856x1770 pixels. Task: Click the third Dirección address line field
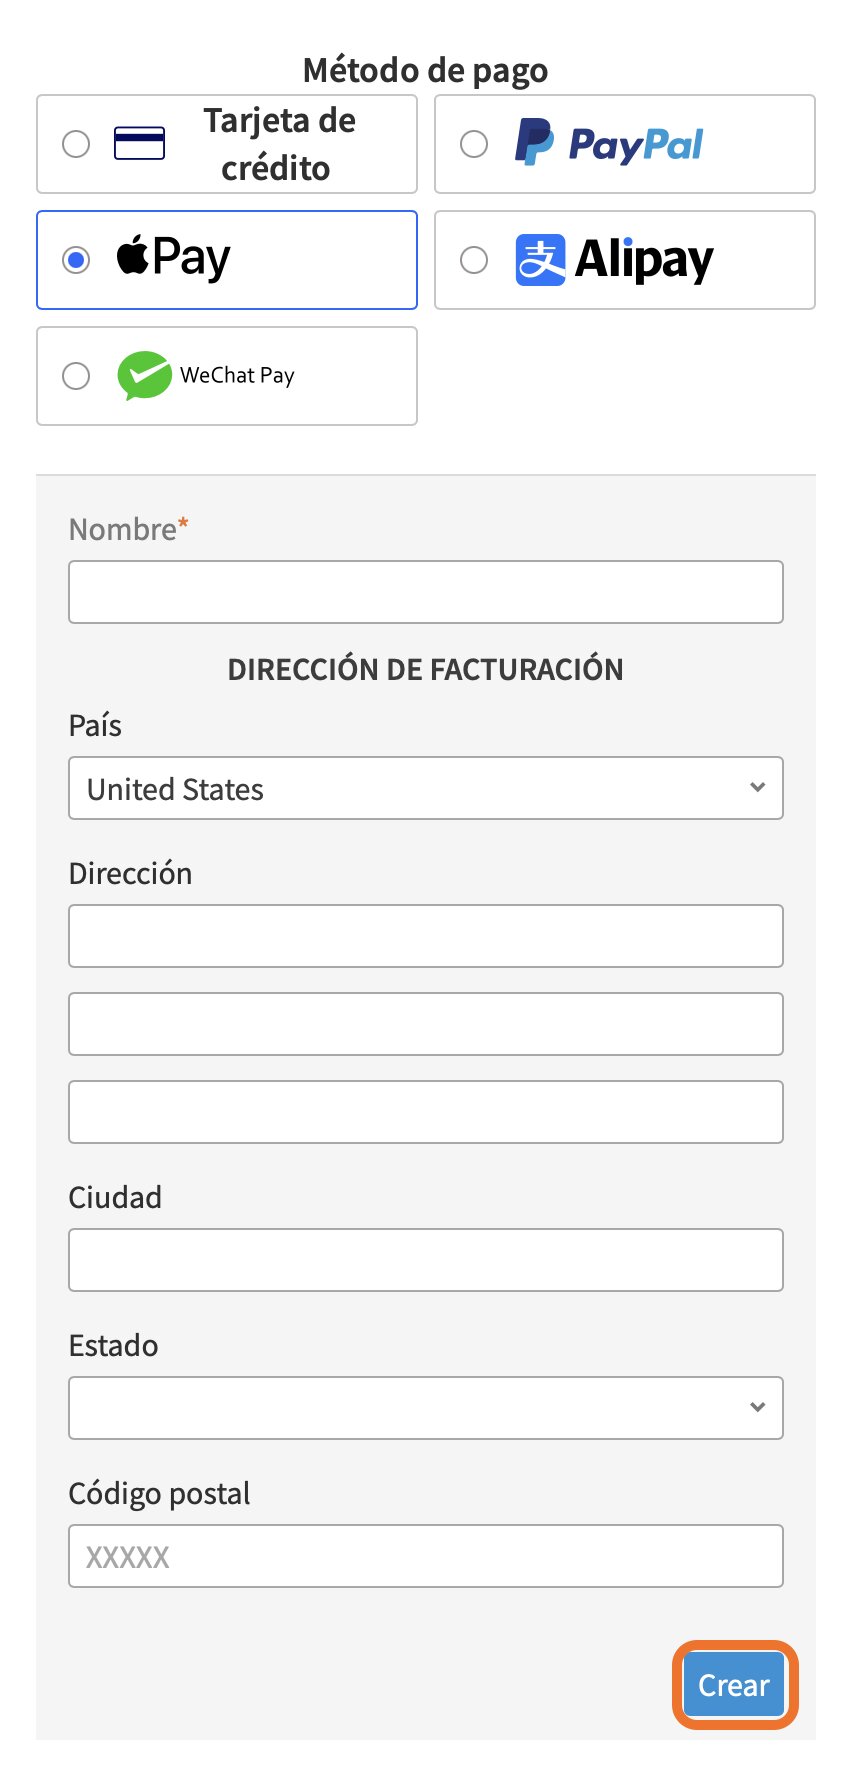pos(426,1112)
